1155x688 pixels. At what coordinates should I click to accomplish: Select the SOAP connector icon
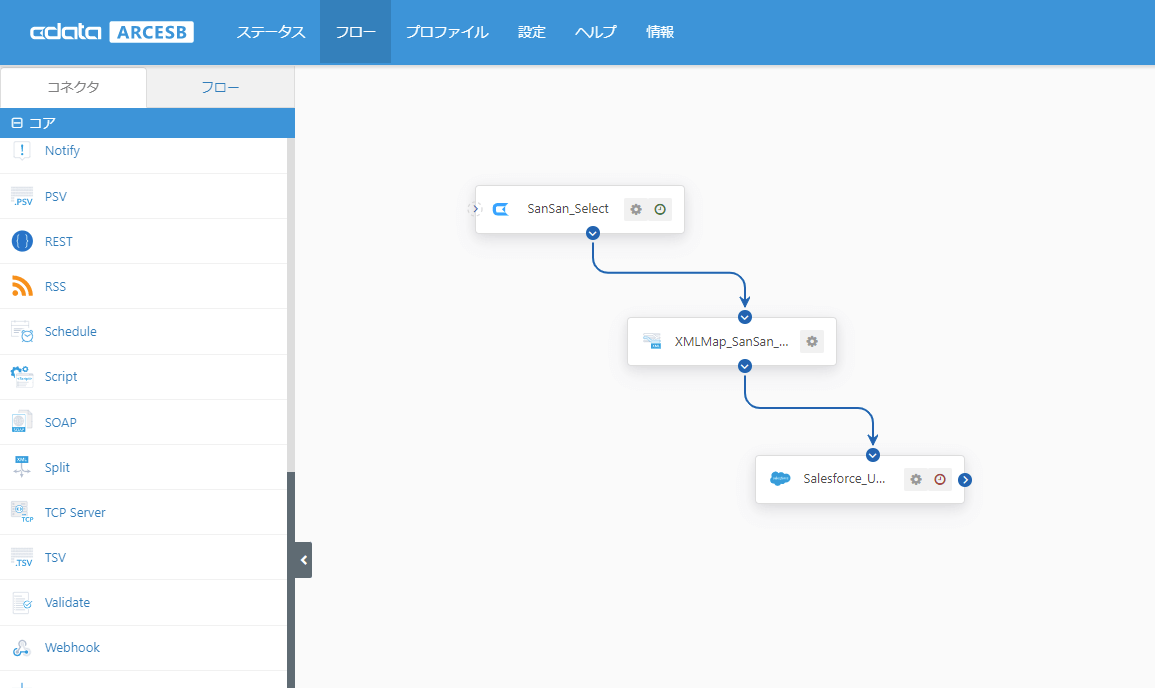(x=22, y=421)
